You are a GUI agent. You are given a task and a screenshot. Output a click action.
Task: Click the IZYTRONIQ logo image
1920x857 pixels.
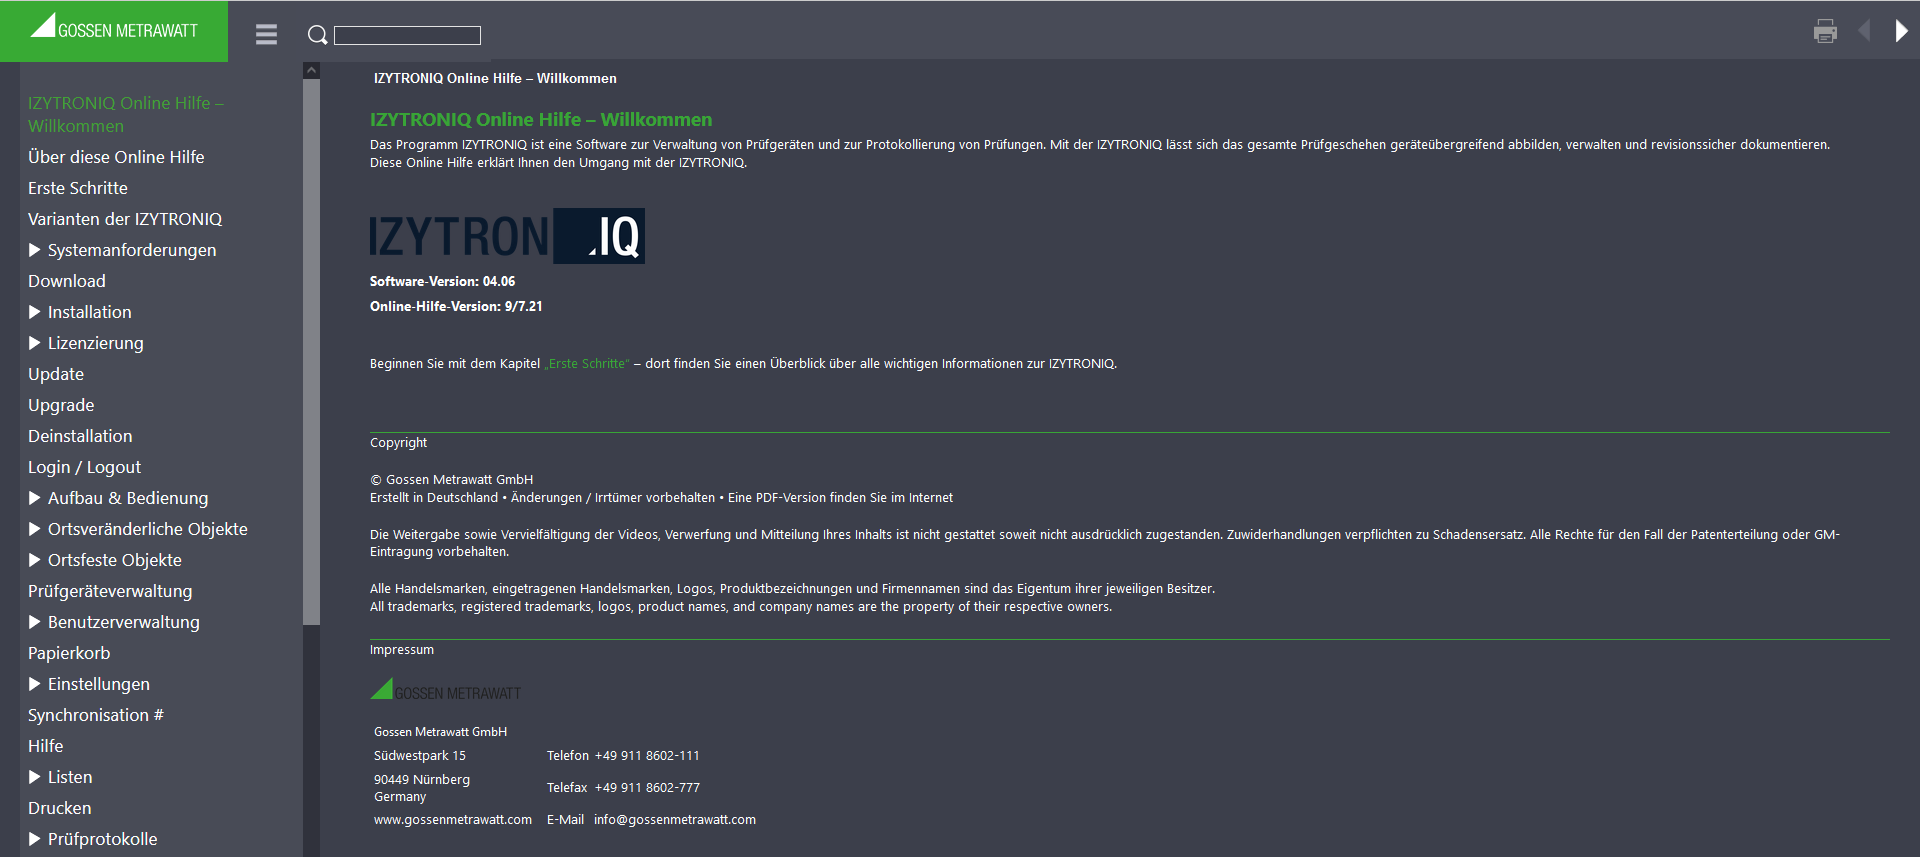507,236
